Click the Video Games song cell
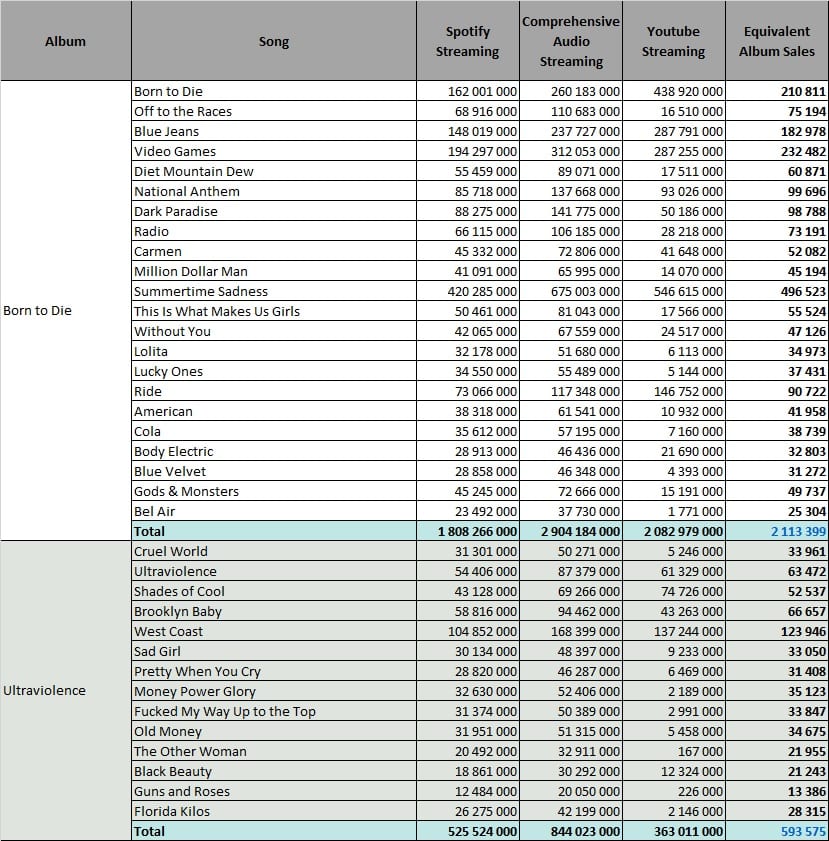Screen dimensions: 829x841 click(x=273, y=151)
